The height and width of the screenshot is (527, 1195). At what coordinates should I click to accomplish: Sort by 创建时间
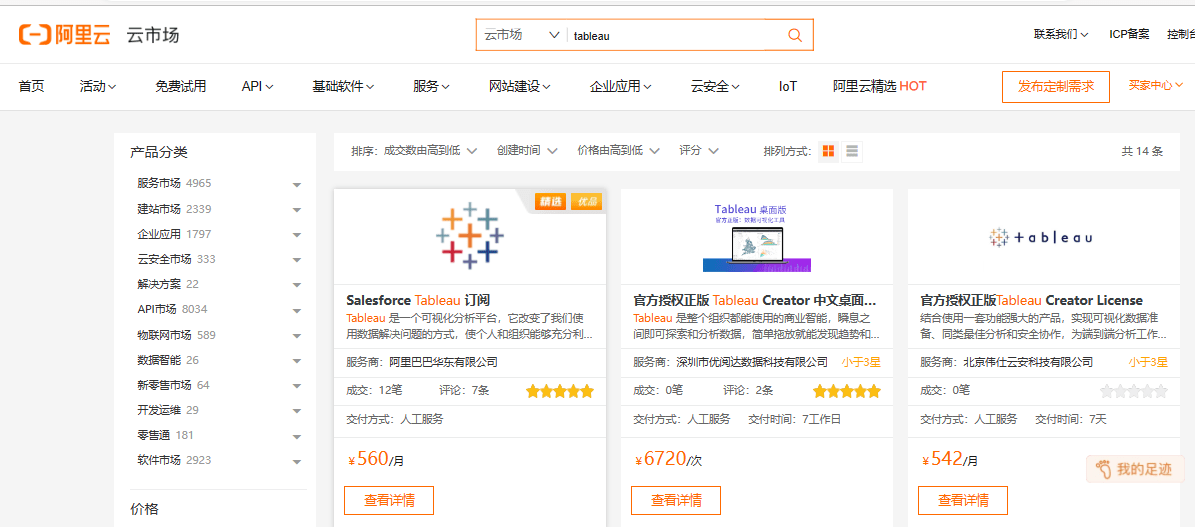click(x=527, y=151)
